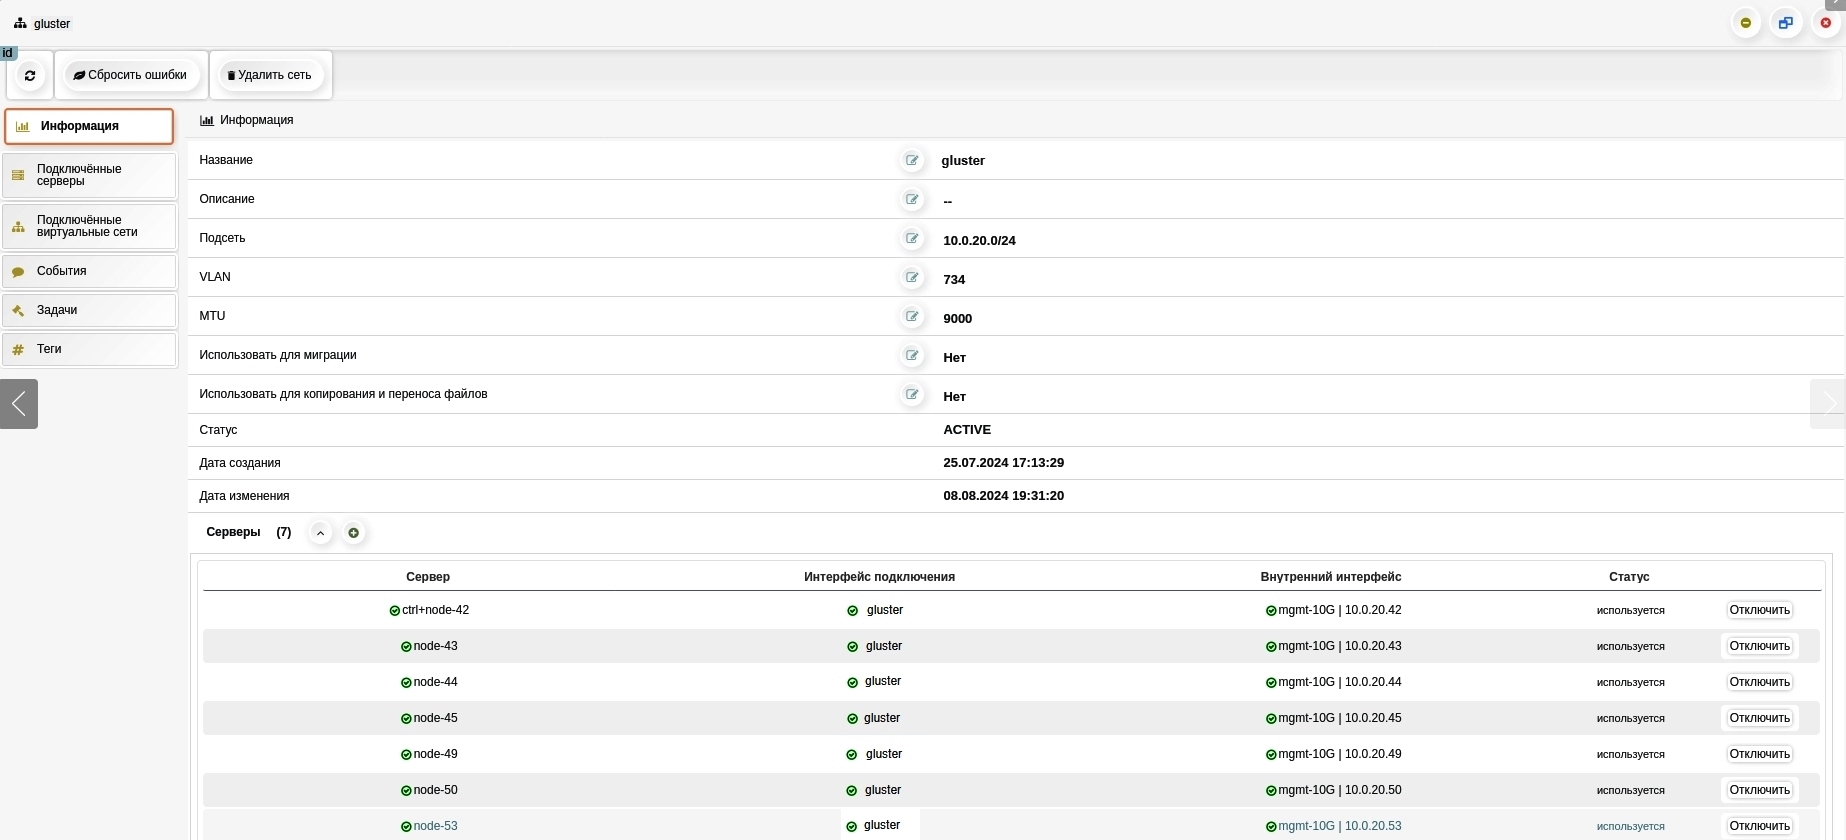Click mgmt-10G | 10.0.20.43 interface

(1339, 646)
